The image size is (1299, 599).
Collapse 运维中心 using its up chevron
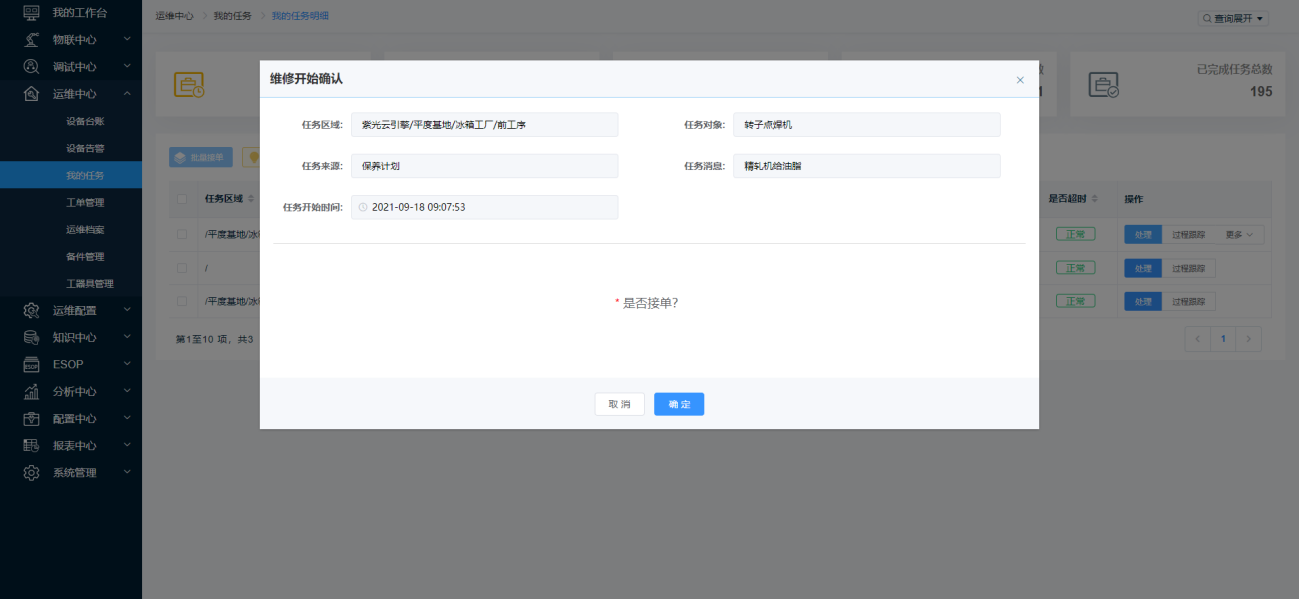(127, 94)
